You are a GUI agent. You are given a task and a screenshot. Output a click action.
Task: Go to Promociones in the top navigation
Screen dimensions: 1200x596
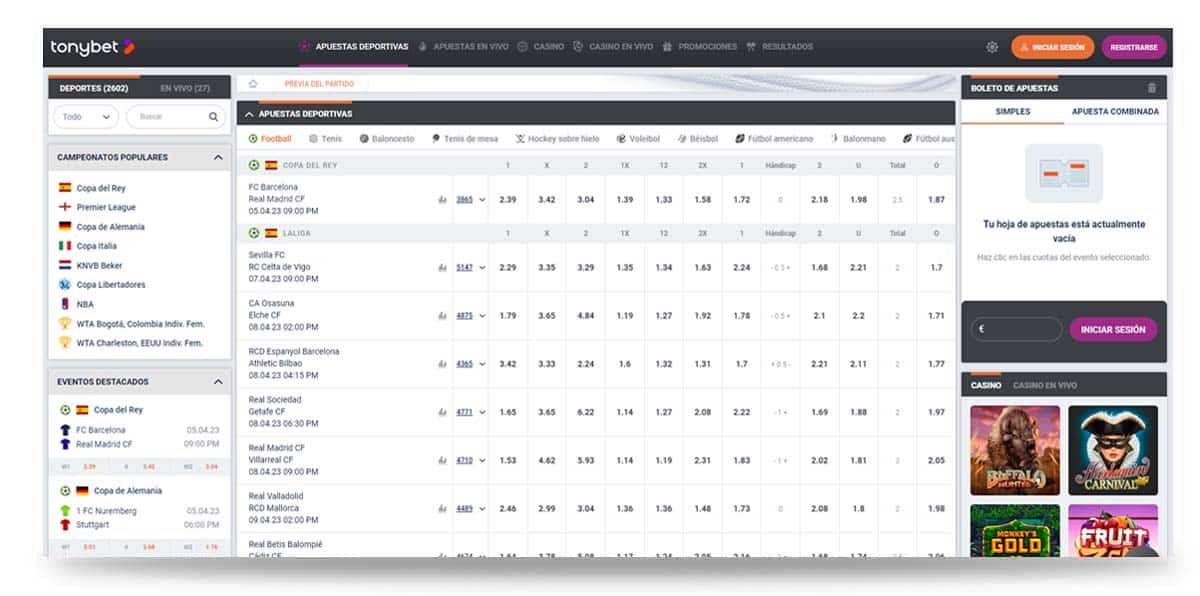(699, 47)
